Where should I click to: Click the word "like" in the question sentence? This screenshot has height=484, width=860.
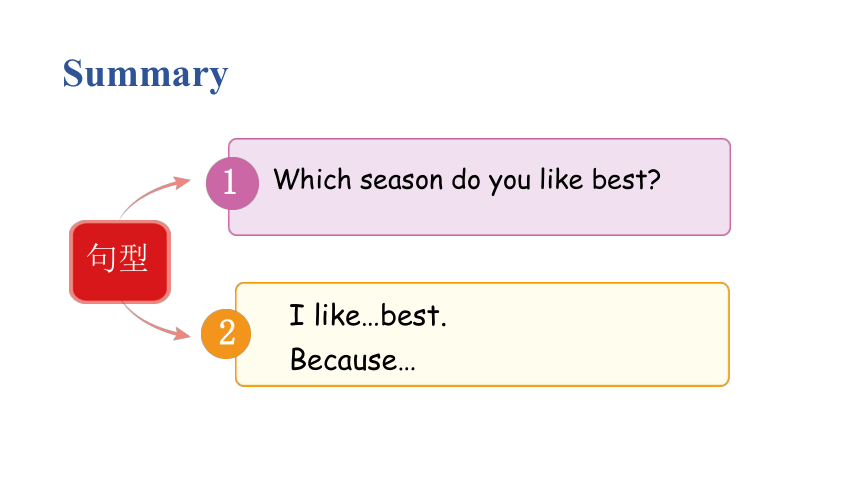coord(561,179)
